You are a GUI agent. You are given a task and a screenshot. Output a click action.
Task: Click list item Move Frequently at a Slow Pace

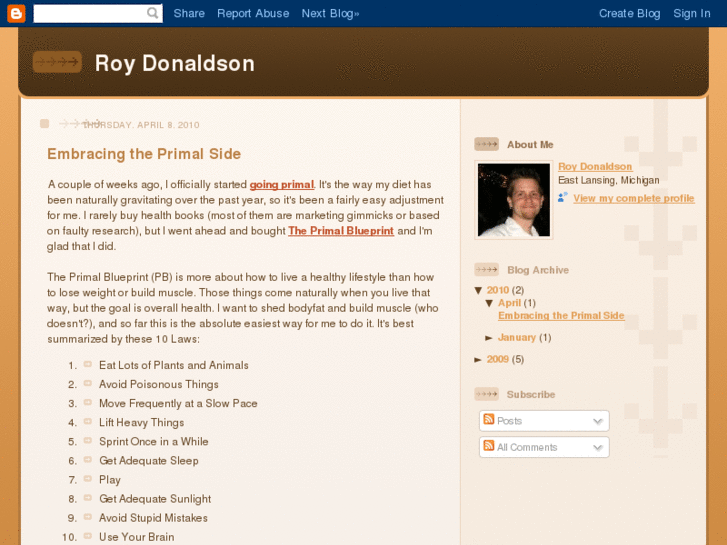179,404
